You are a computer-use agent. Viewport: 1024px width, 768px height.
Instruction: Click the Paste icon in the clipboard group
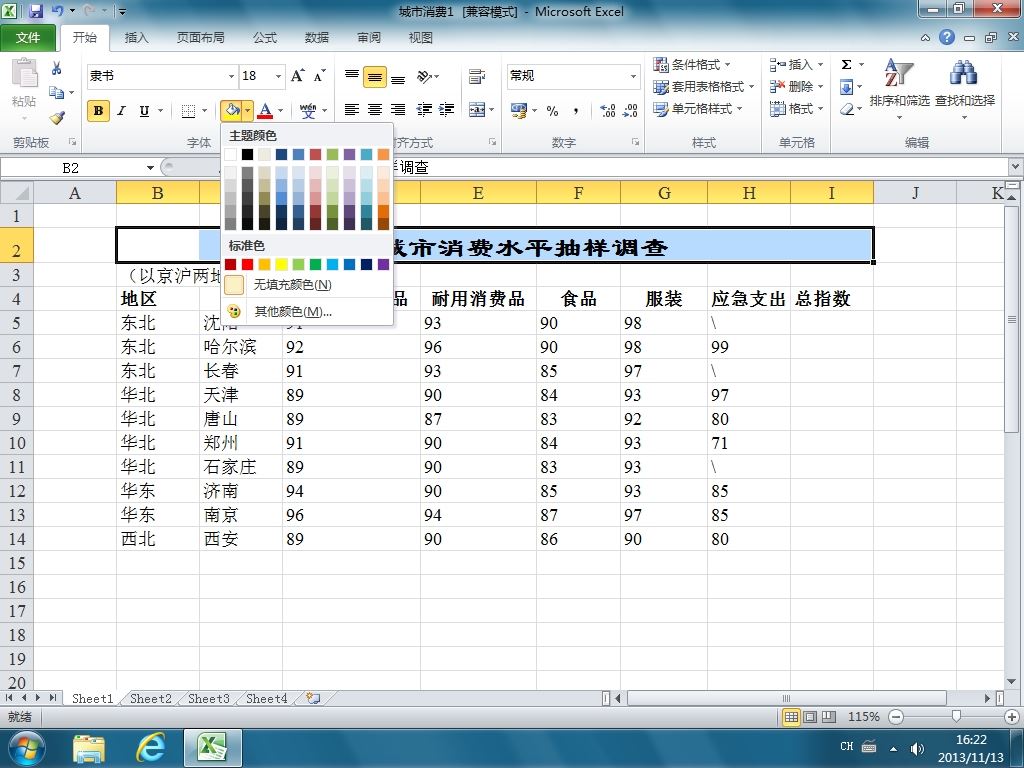24,73
